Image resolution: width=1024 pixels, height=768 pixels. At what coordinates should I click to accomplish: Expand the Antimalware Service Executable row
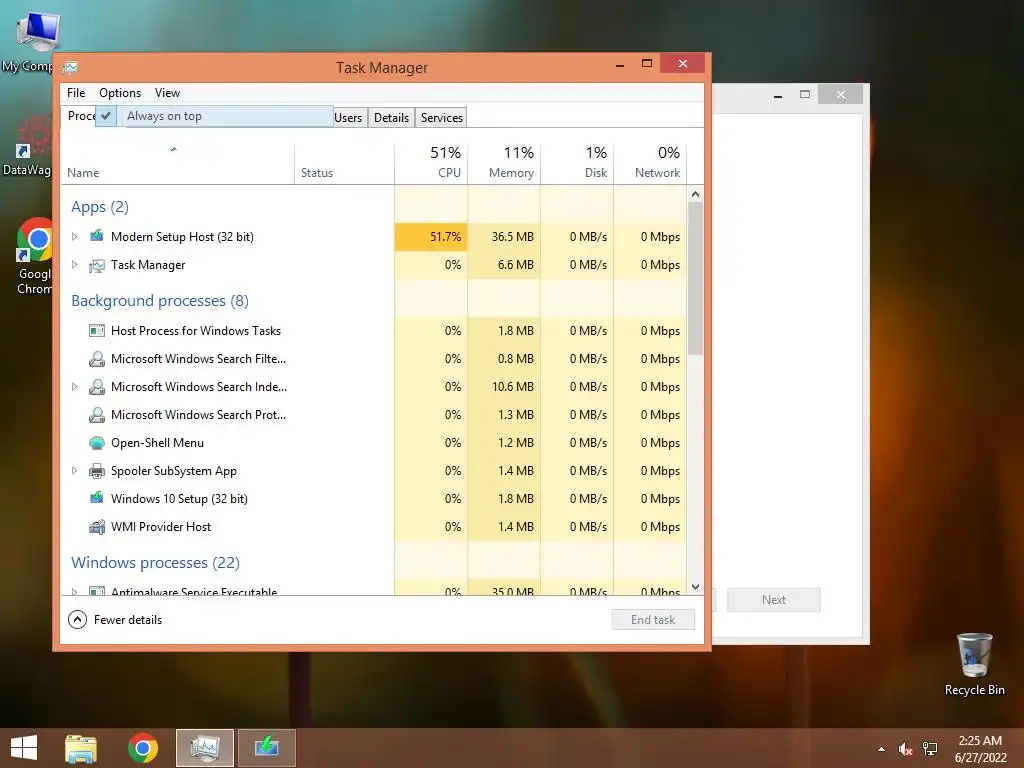pyautogui.click(x=74, y=591)
